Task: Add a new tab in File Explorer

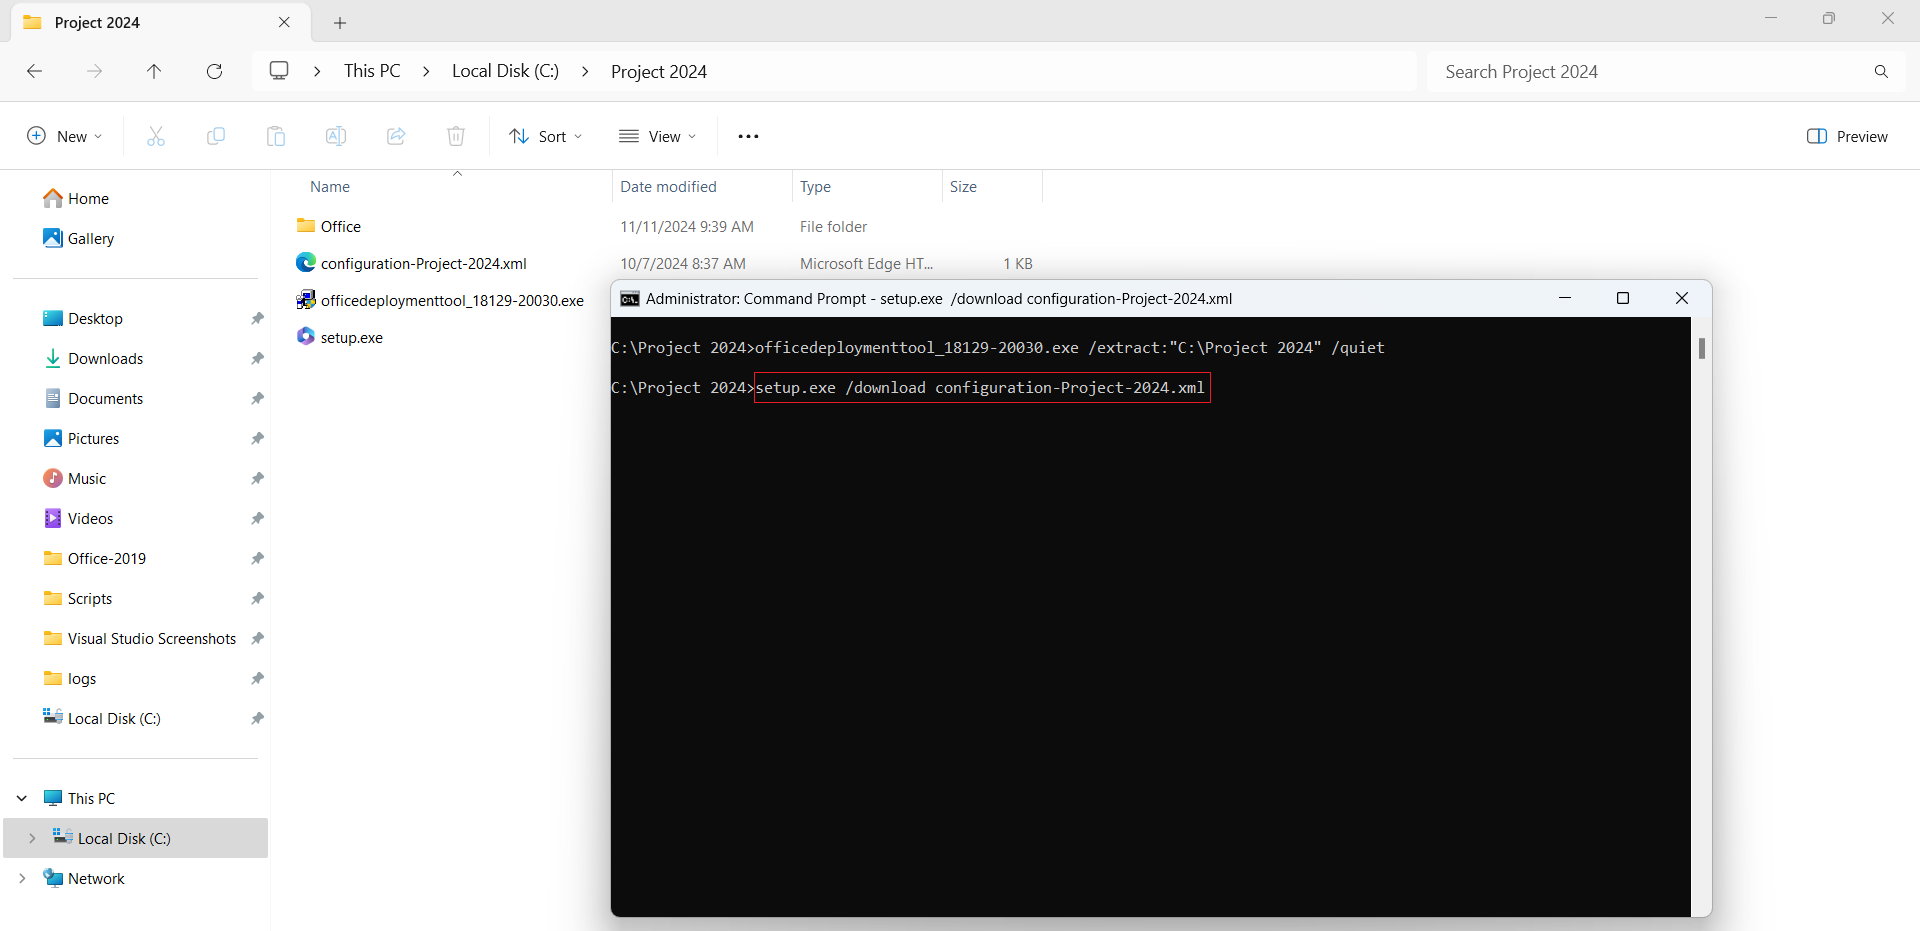Action: [x=340, y=22]
